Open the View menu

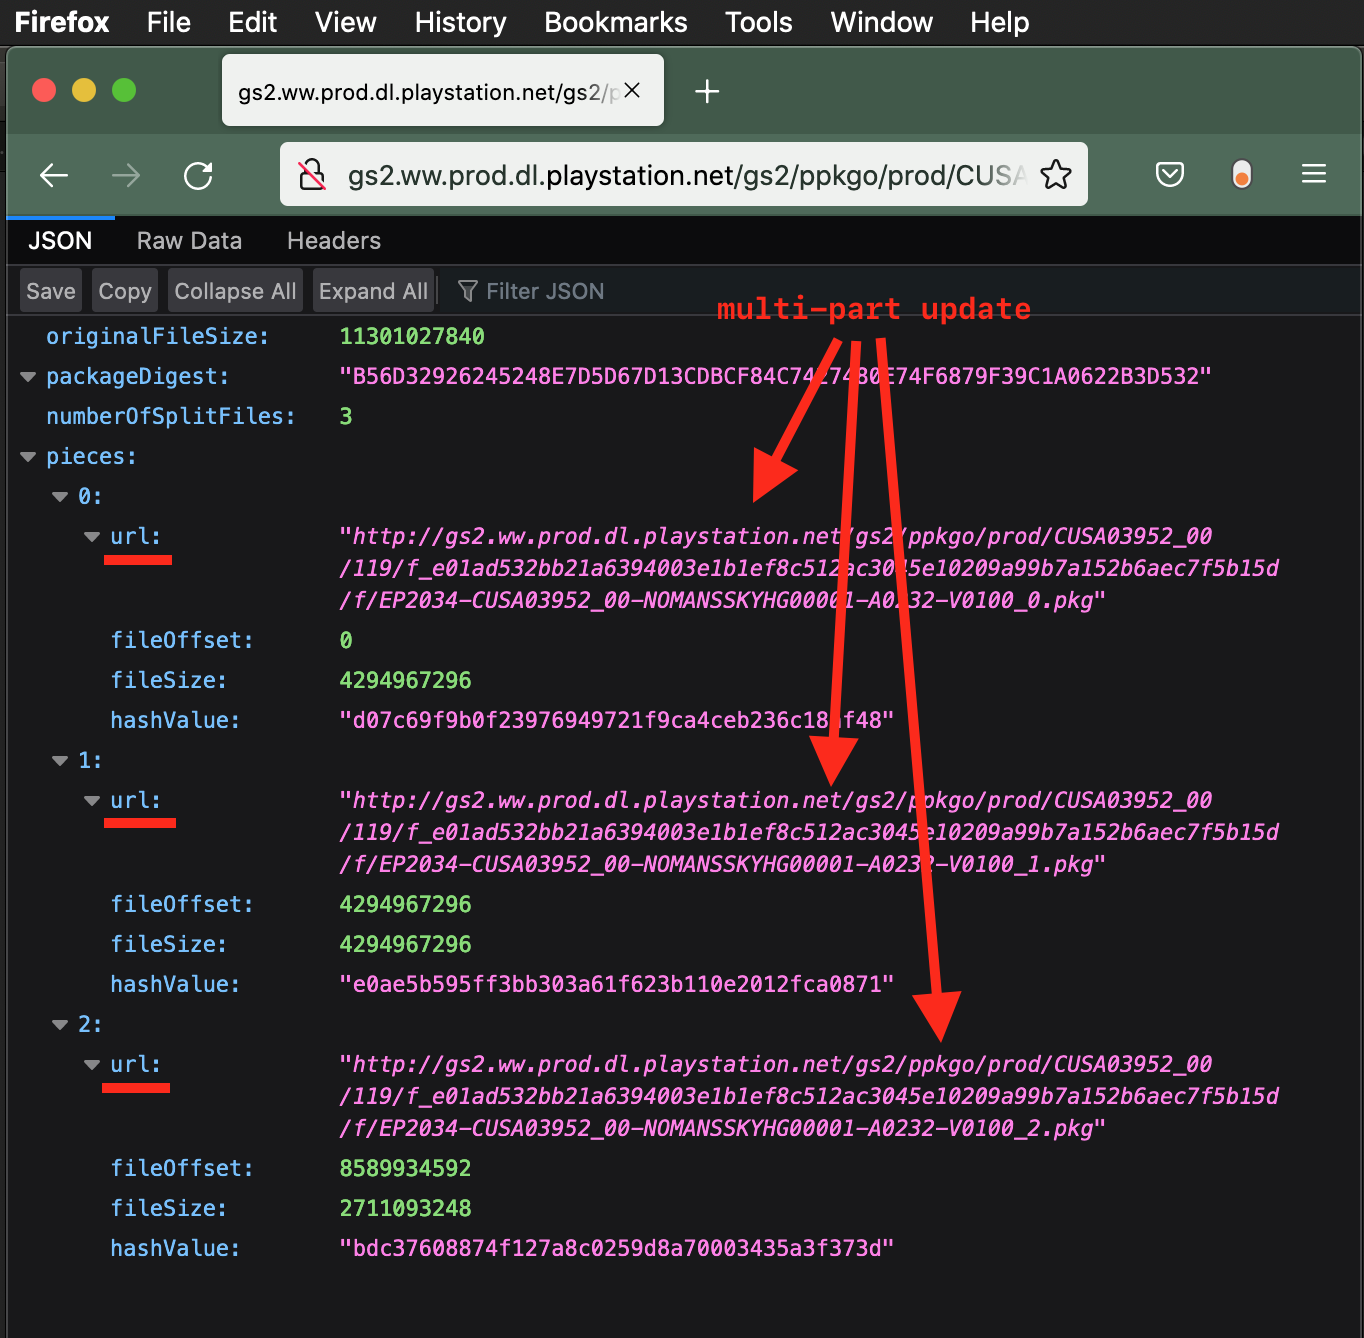(x=345, y=22)
